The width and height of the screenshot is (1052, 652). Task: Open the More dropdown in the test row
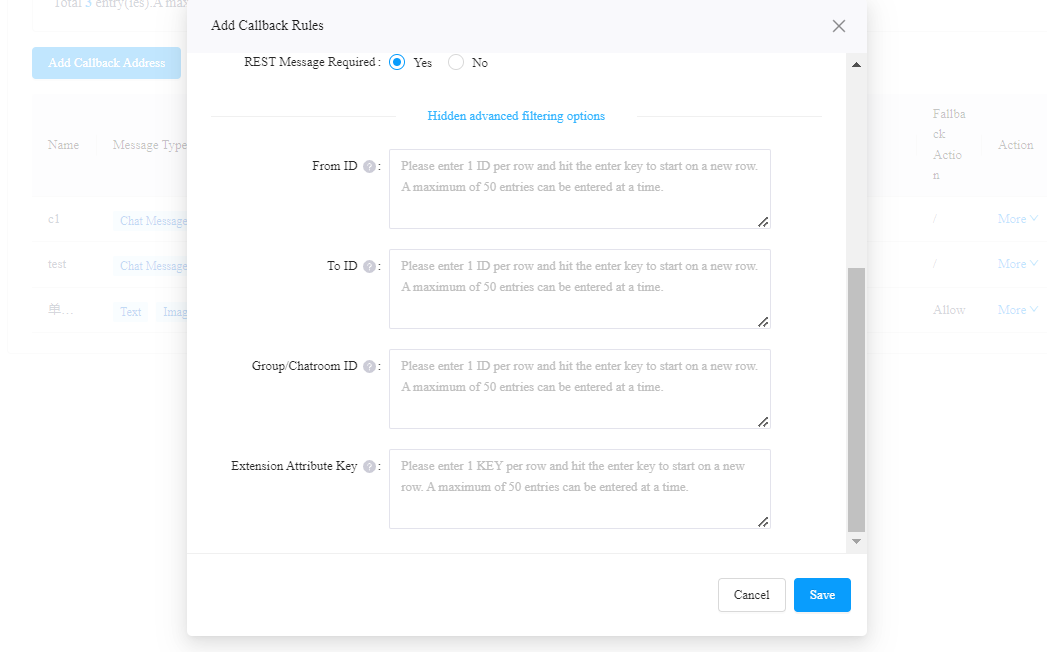tap(1017, 264)
